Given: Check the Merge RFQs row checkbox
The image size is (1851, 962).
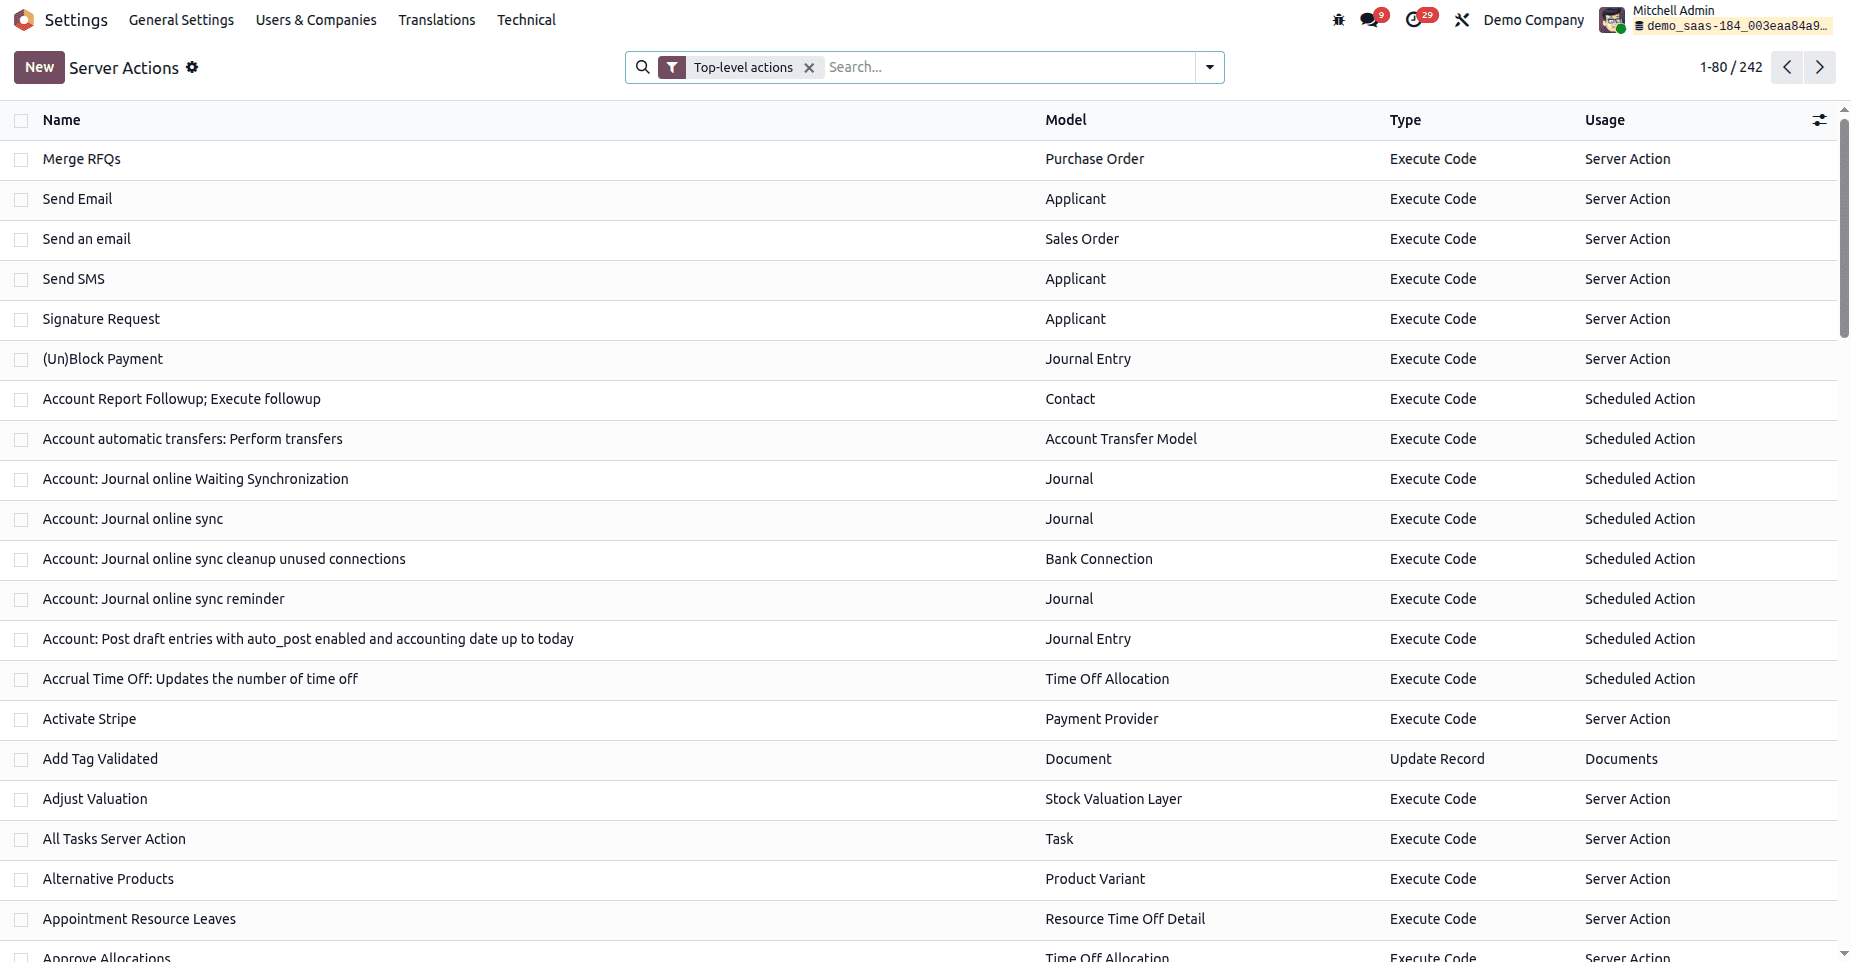Looking at the screenshot, I should pos(21,159).
